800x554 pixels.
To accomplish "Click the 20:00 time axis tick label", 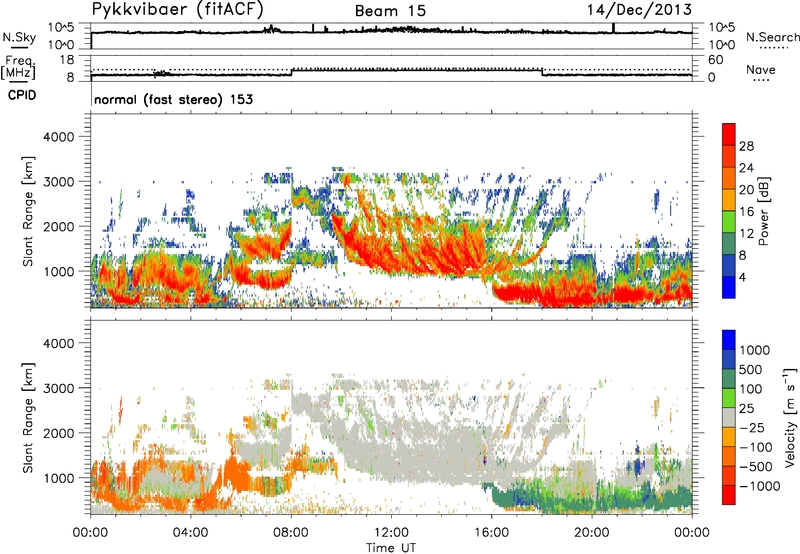I will [592, 533].
